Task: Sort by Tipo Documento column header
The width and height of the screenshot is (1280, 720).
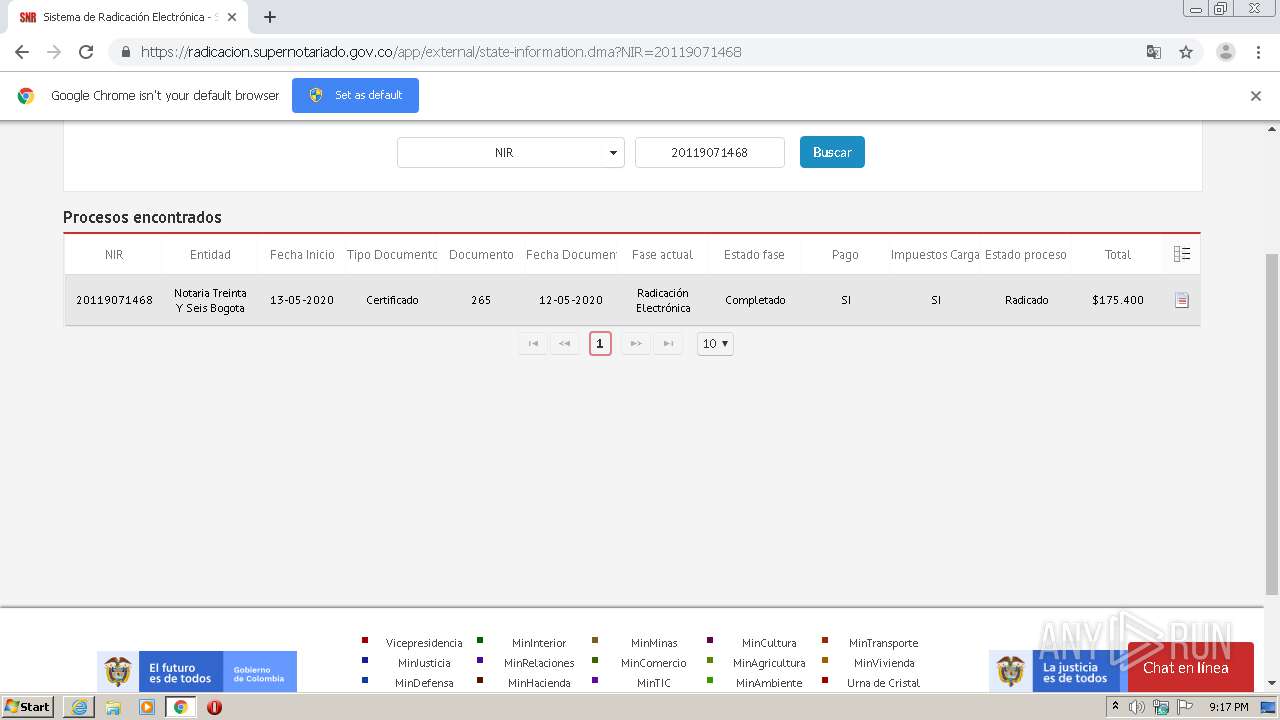Action: click(392, 254)
